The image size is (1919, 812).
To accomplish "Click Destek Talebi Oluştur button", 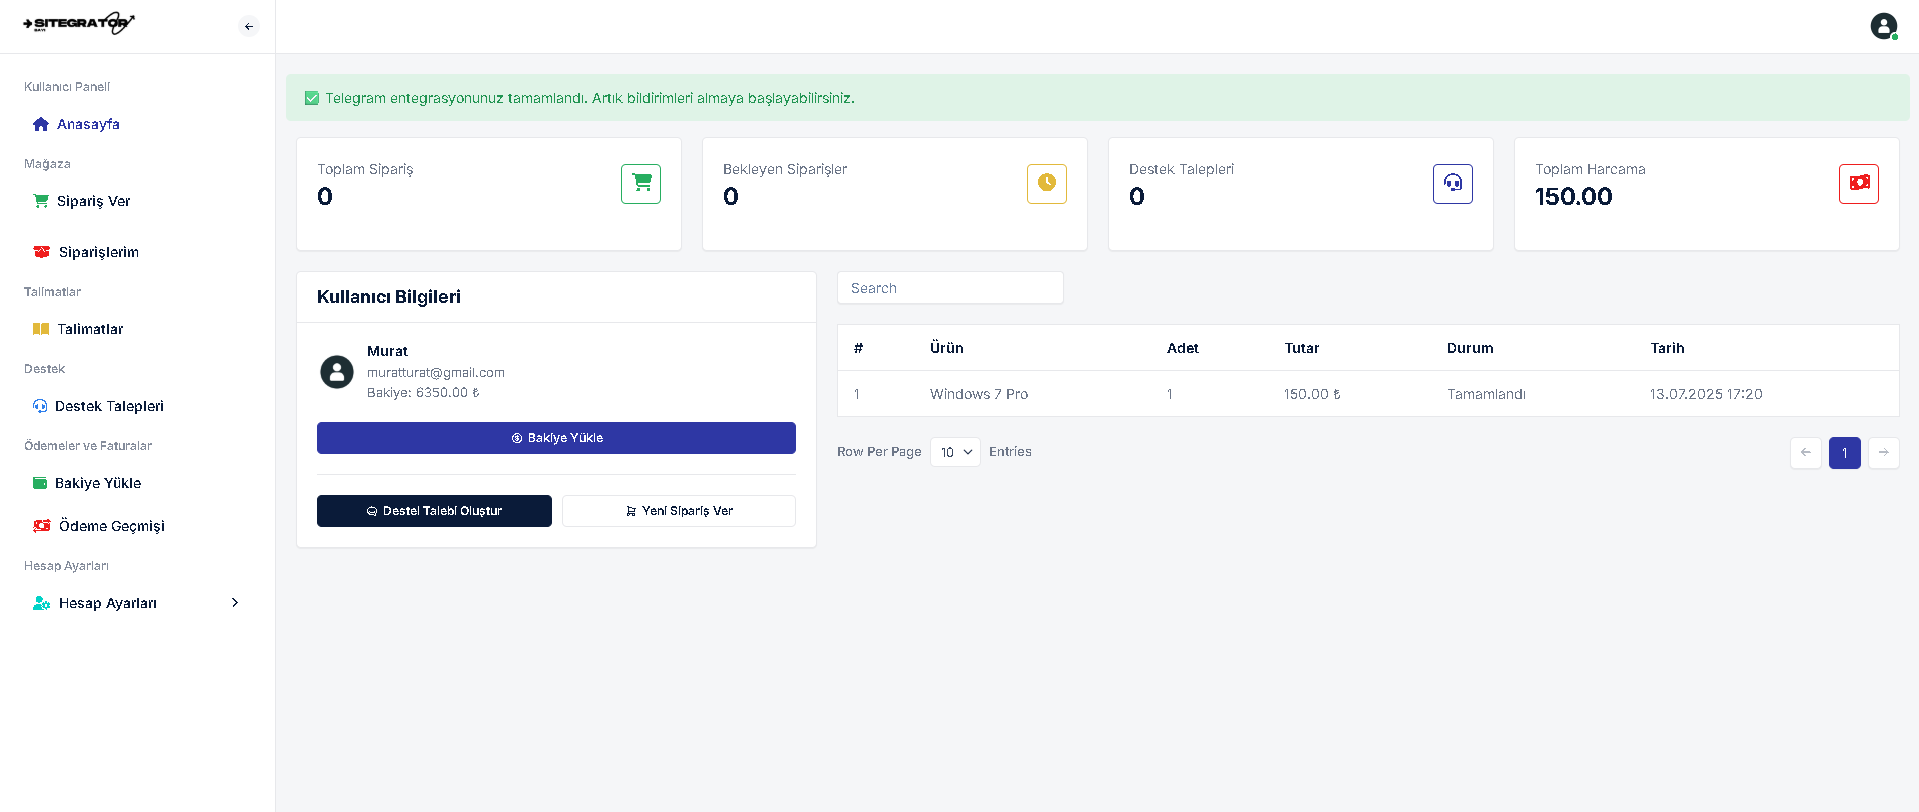I will click(434, 511).
